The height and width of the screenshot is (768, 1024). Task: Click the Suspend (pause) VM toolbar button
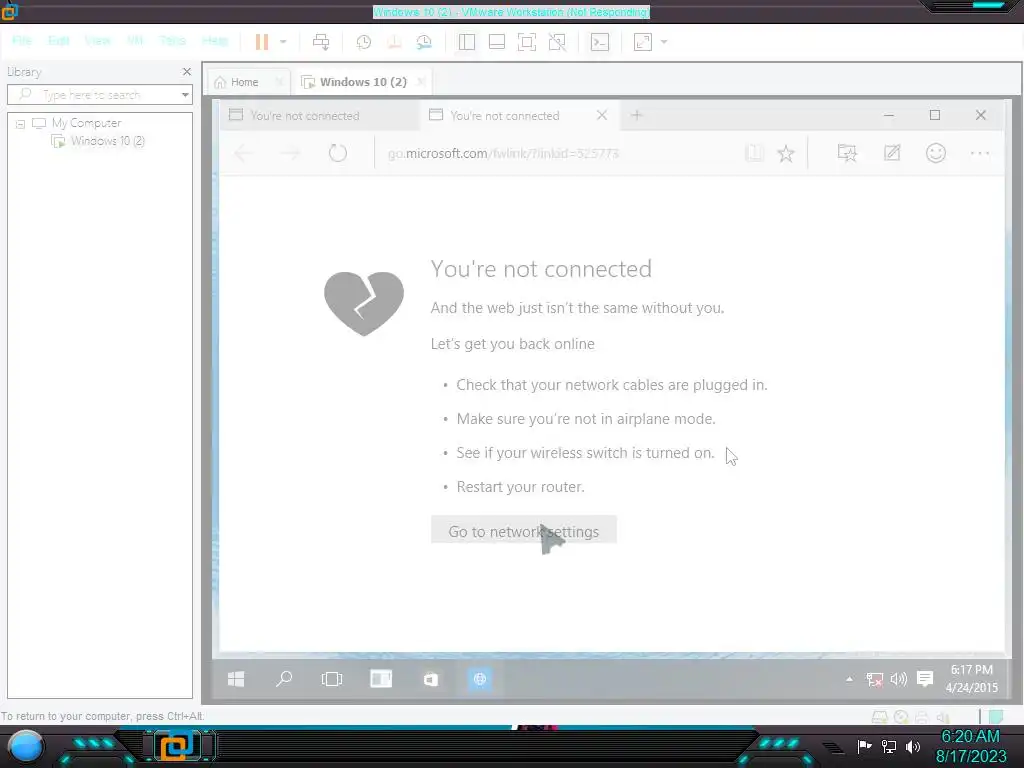coord(262,42)
